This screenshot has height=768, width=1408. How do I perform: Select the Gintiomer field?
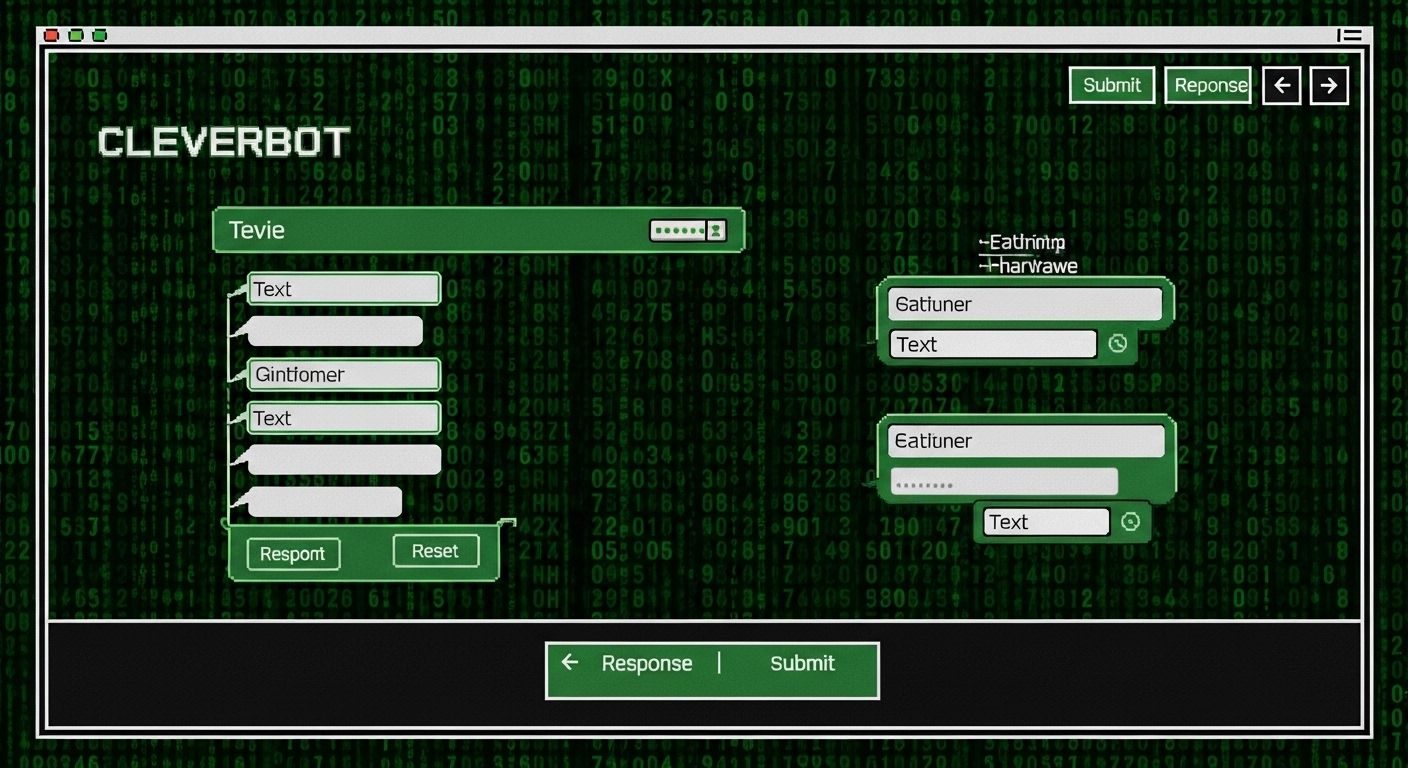(344, 375)
